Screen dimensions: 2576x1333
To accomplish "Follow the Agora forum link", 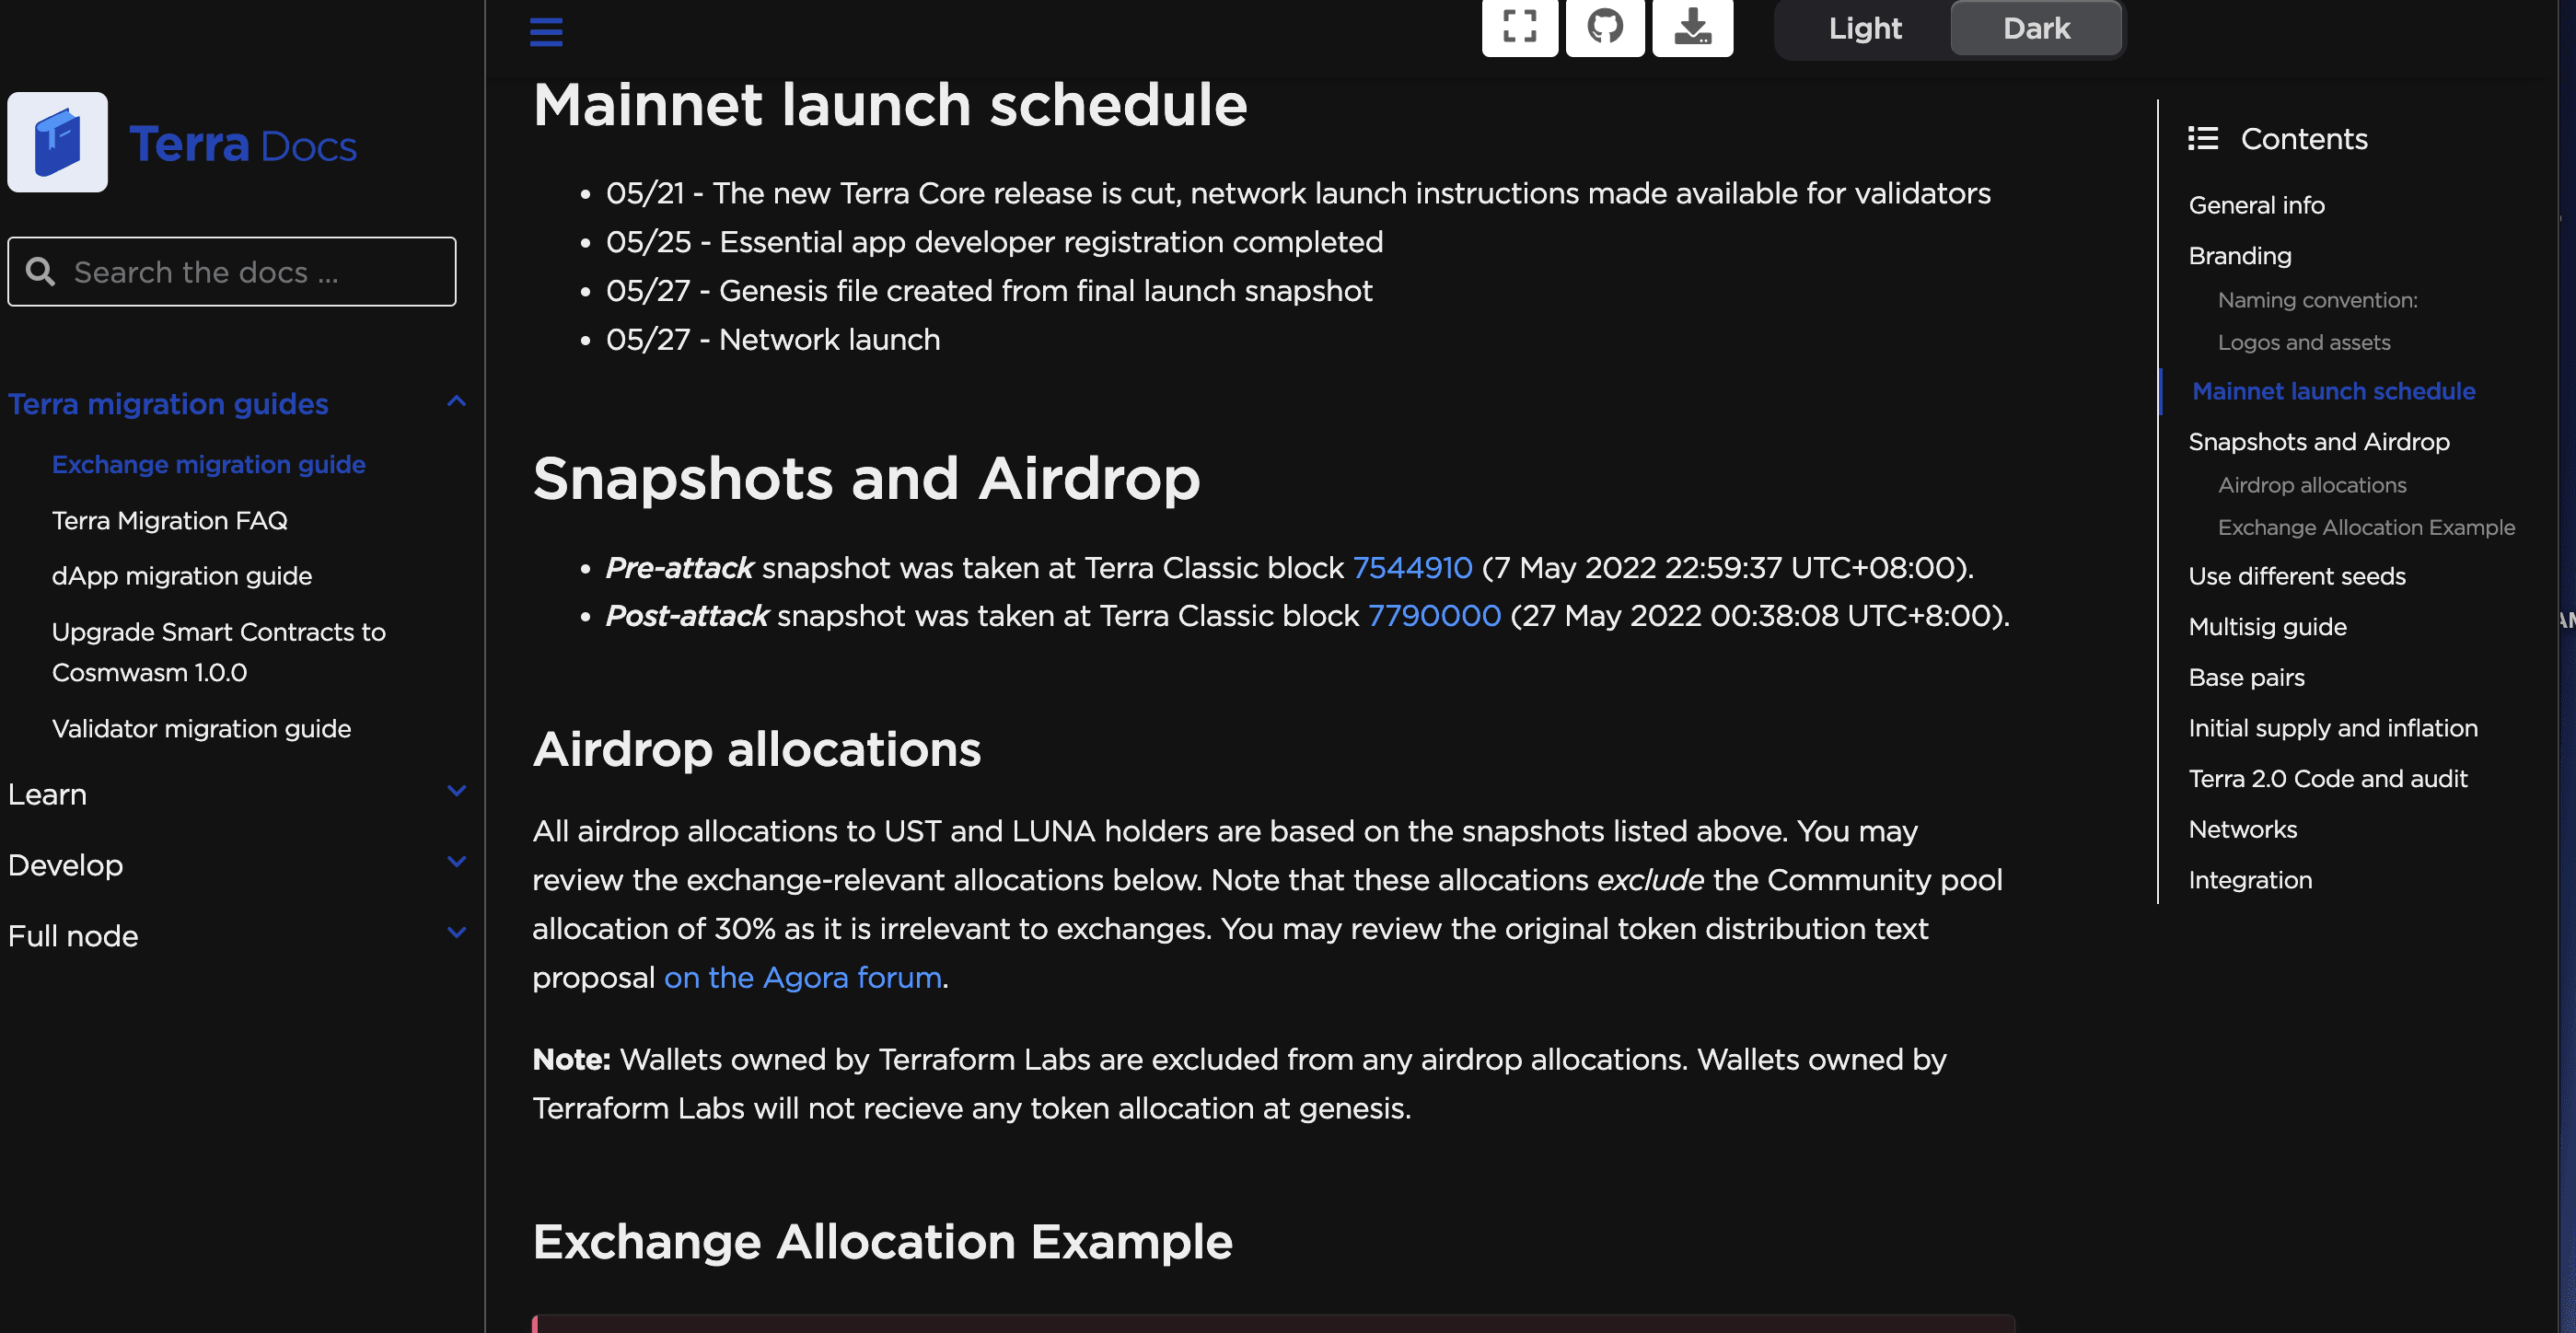I will [802, 977].
